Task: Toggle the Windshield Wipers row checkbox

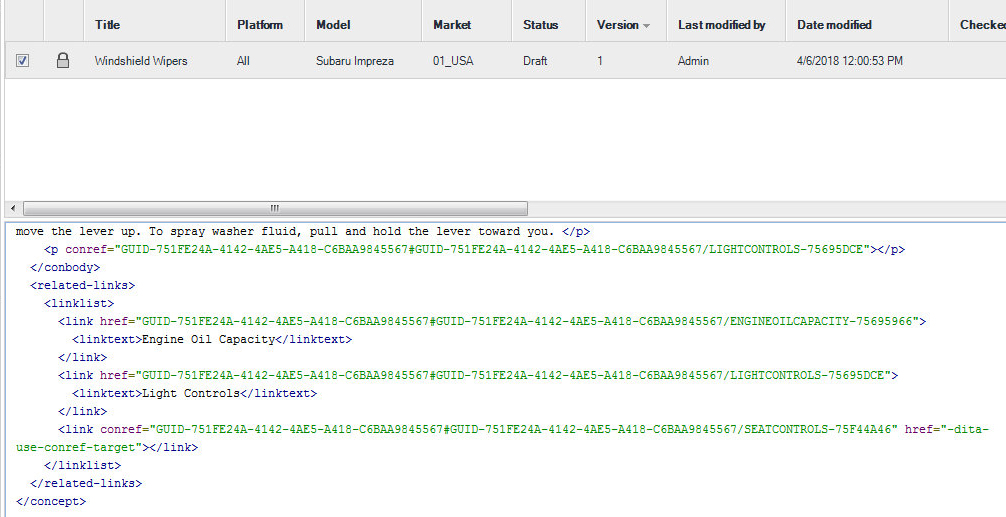Action: coord(23,61)
